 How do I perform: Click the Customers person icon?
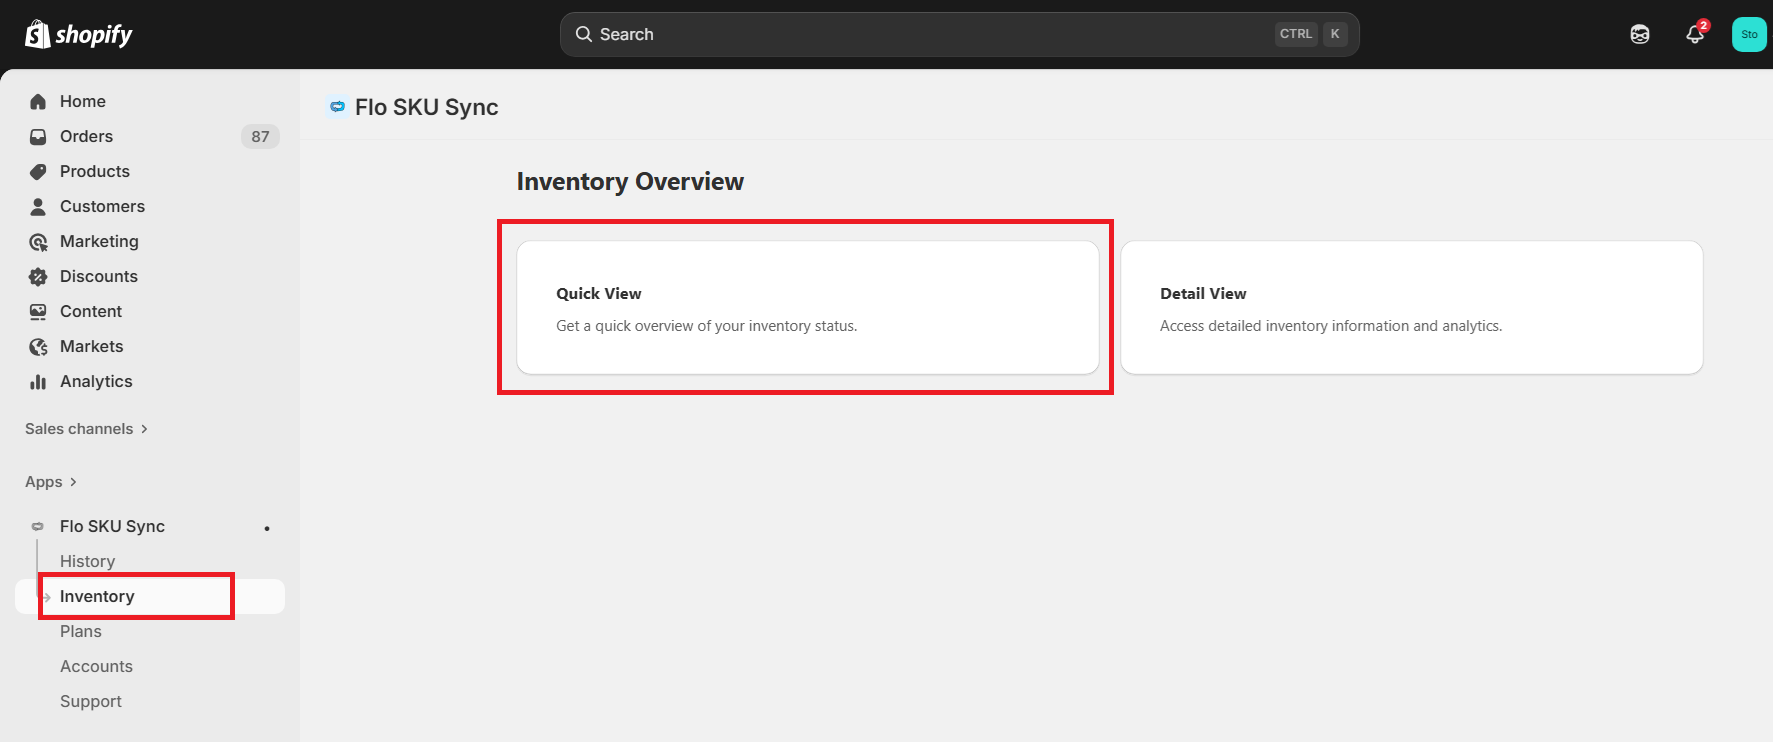pyautogui.click(x=38, y=206)
